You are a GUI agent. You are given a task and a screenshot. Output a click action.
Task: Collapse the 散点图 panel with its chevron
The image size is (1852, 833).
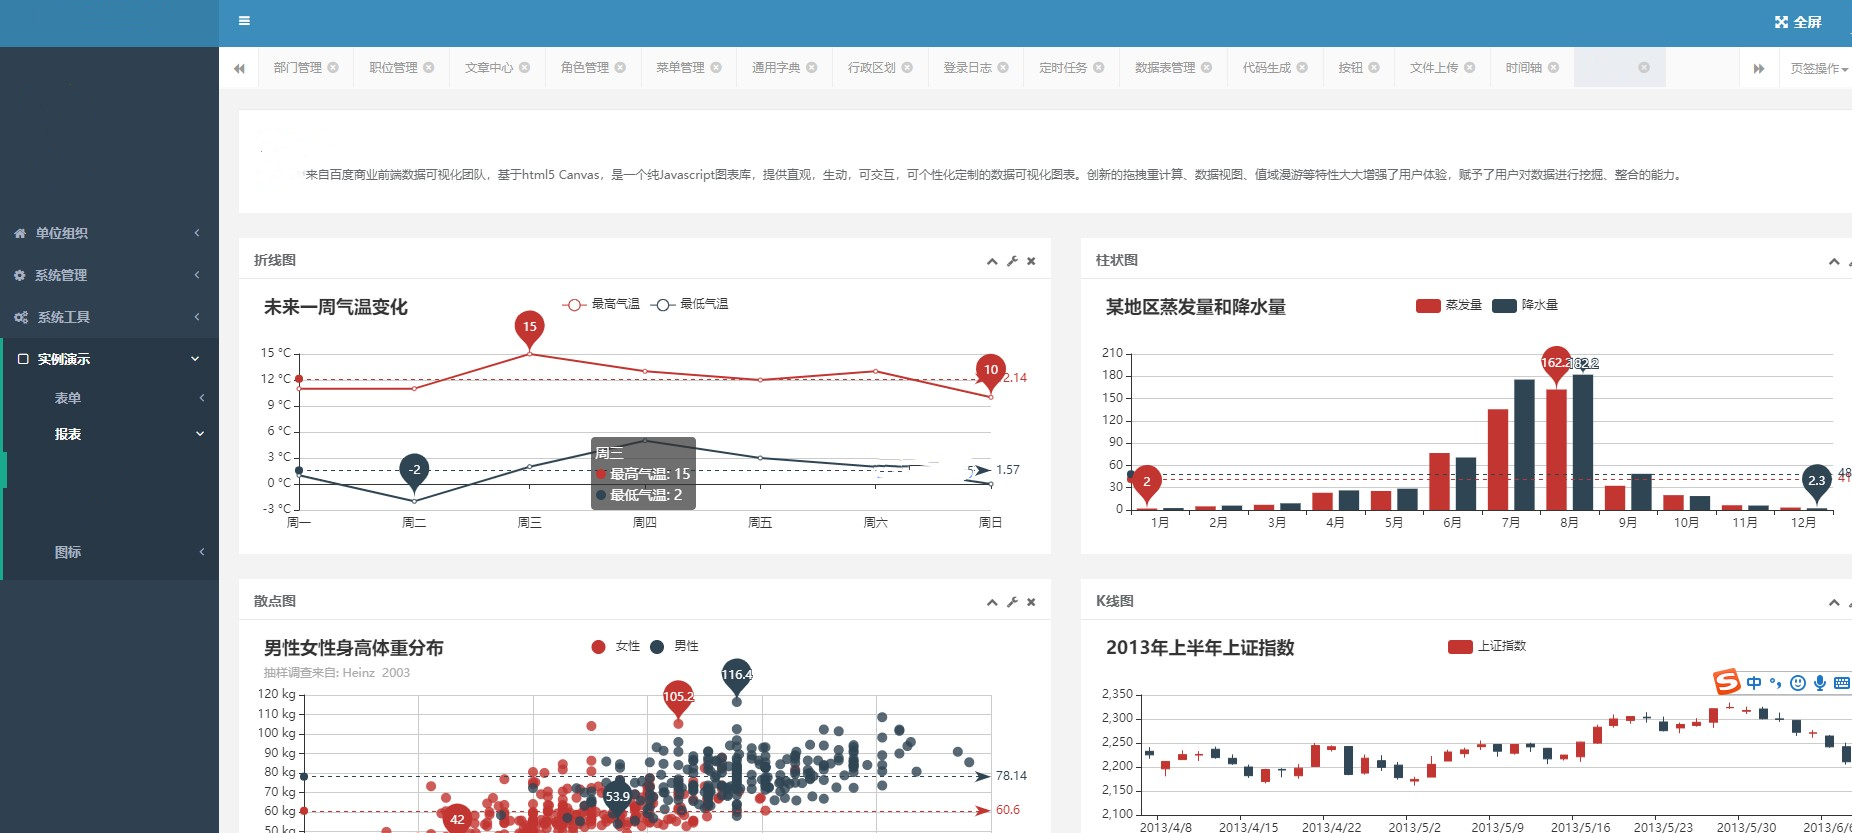[x=992, y=602]
